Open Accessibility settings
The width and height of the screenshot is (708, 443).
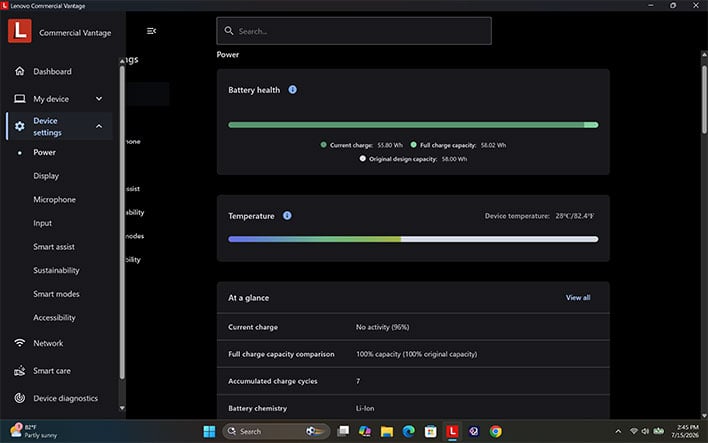54,317
